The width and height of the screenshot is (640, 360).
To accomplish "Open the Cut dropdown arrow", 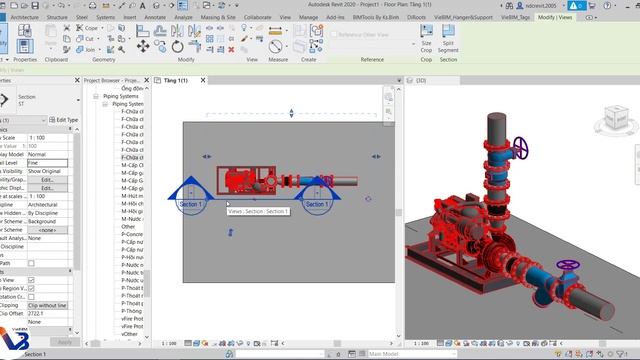I will coord(98,39).
